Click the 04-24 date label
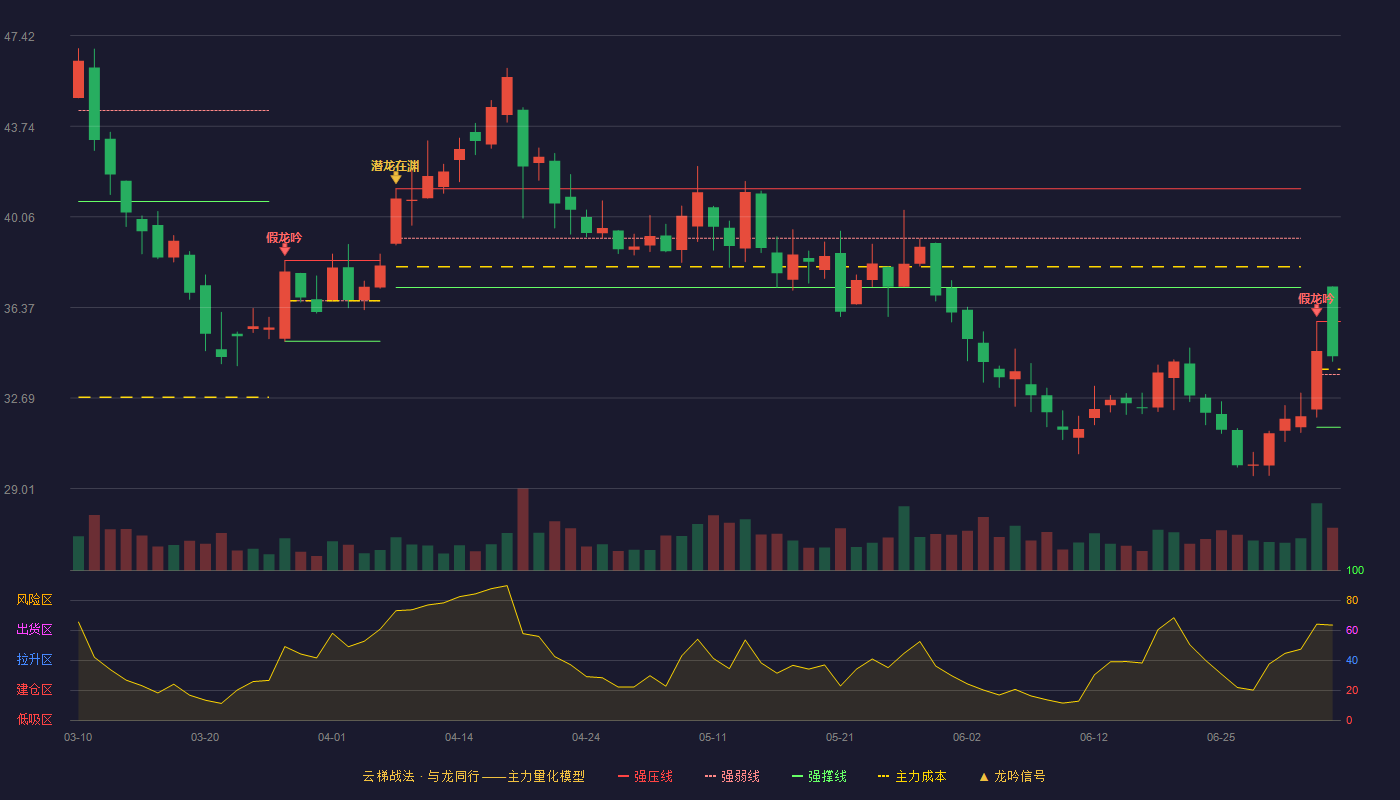Image resolution: width=1400 pixels, height=800 pixels. tap(586, 737)
